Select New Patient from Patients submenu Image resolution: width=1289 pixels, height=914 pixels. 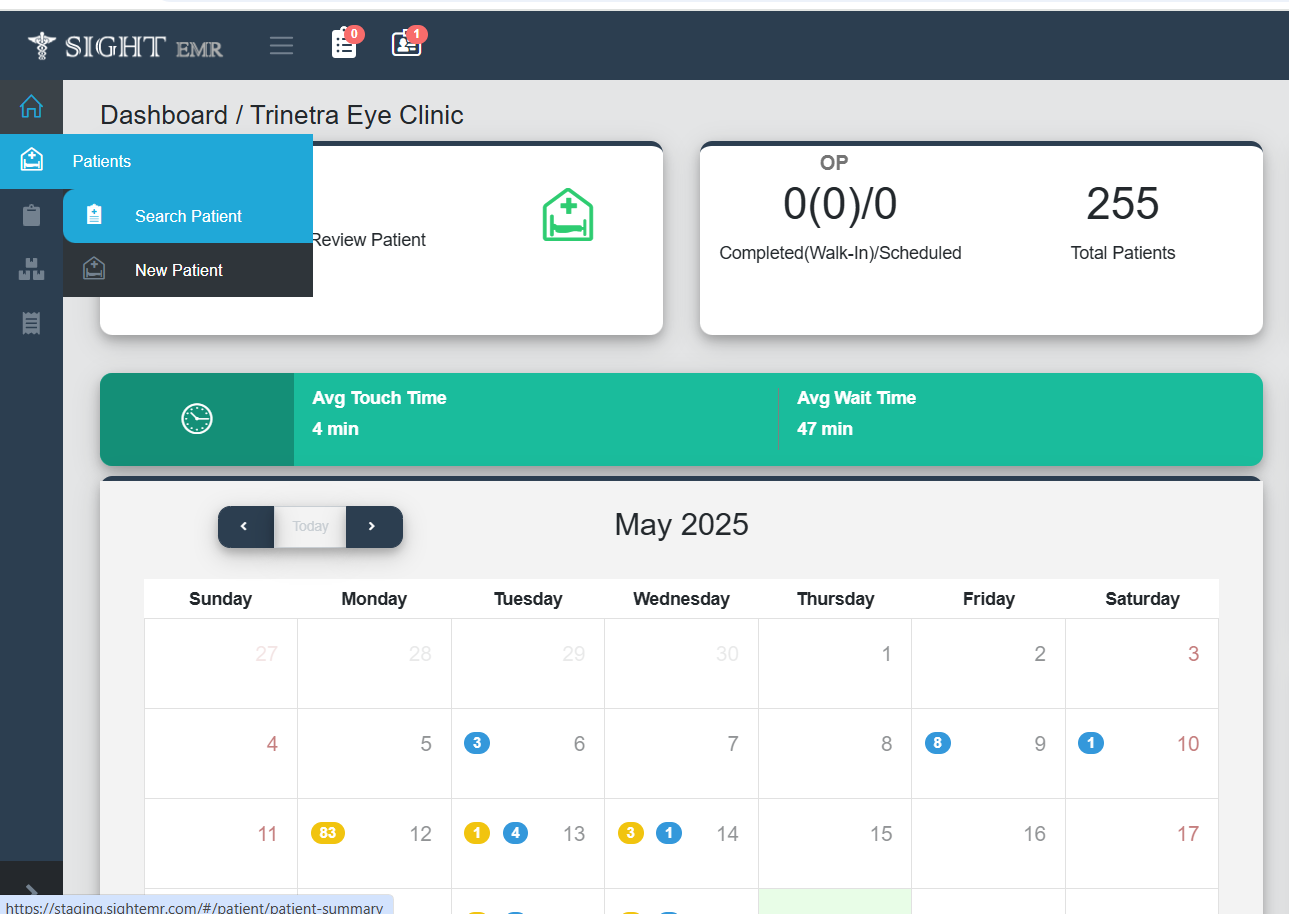178,270
